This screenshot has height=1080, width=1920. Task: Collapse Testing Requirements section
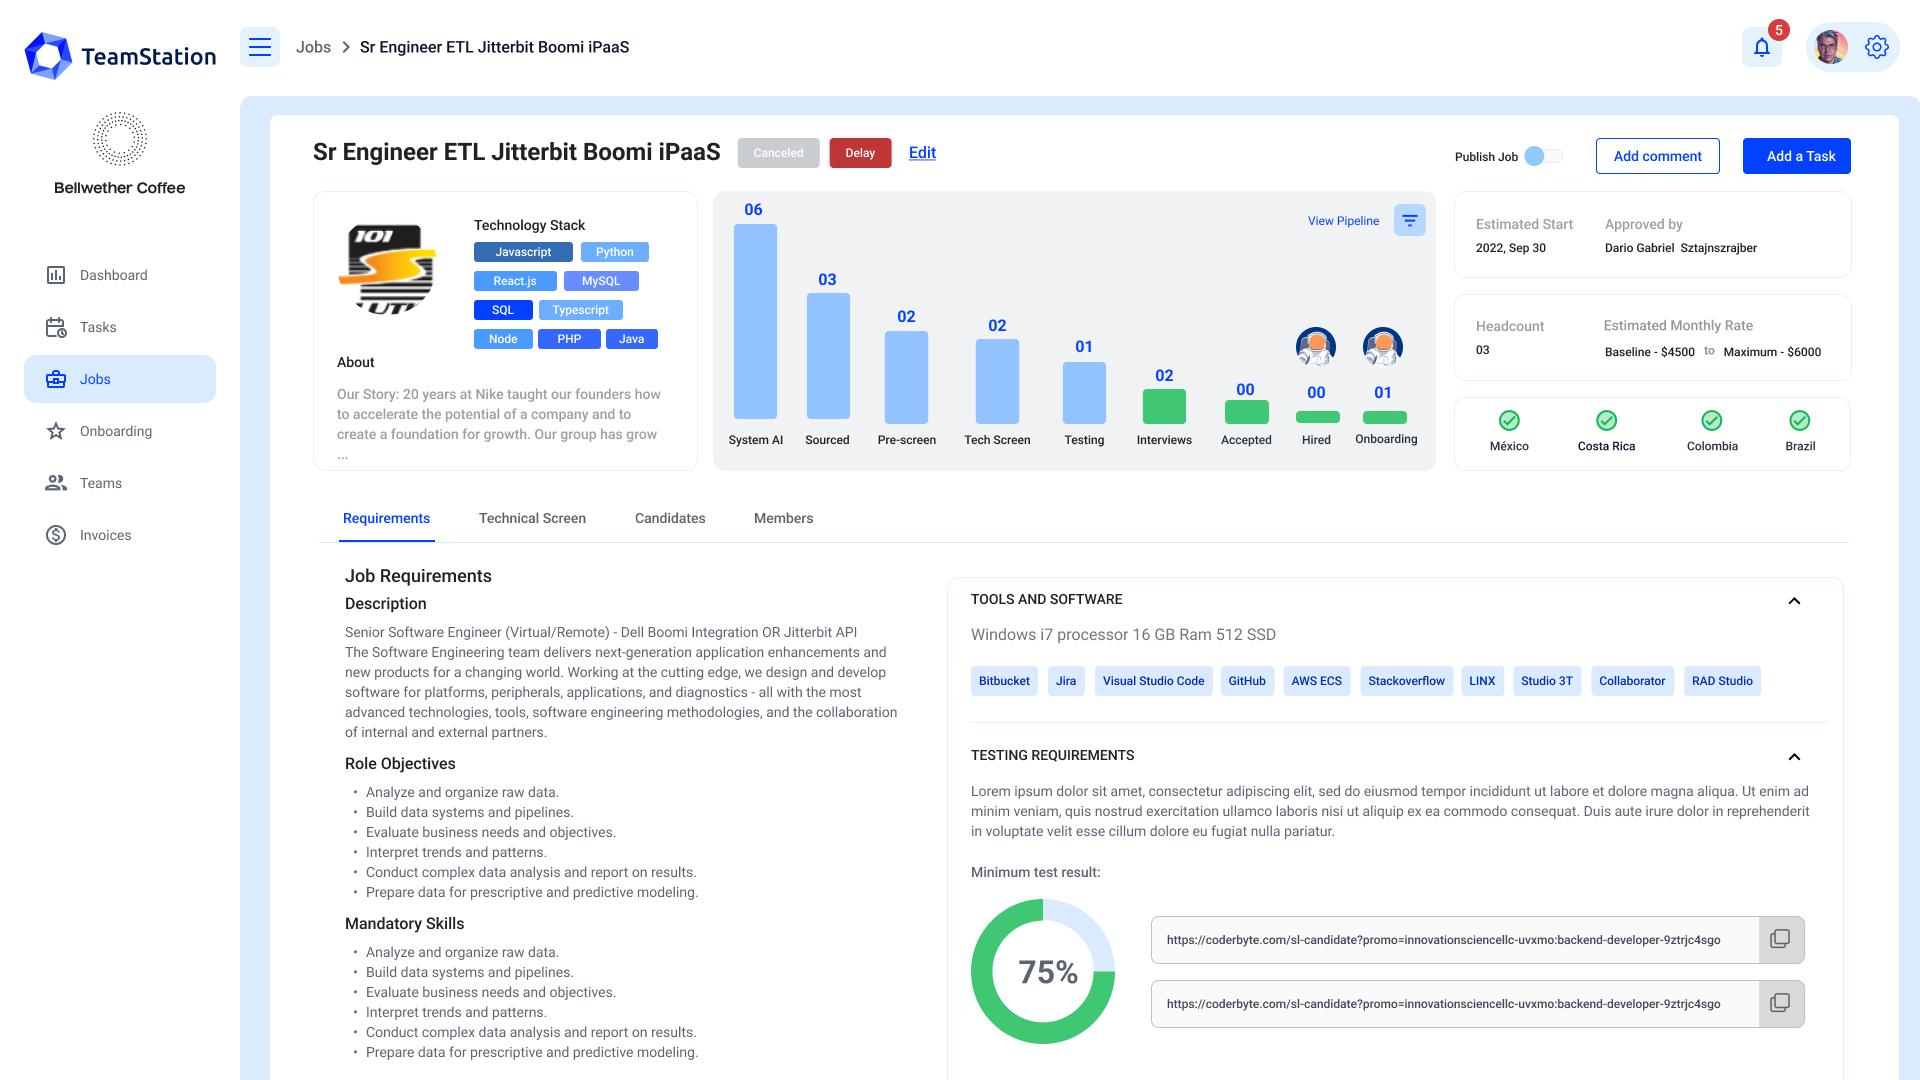pyautogui.click(x=1794, y=757)
